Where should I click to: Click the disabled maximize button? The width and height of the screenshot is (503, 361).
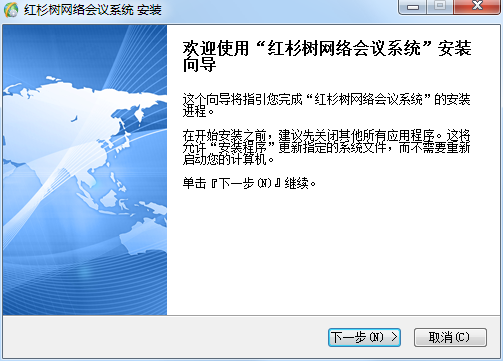click(440, 7)
